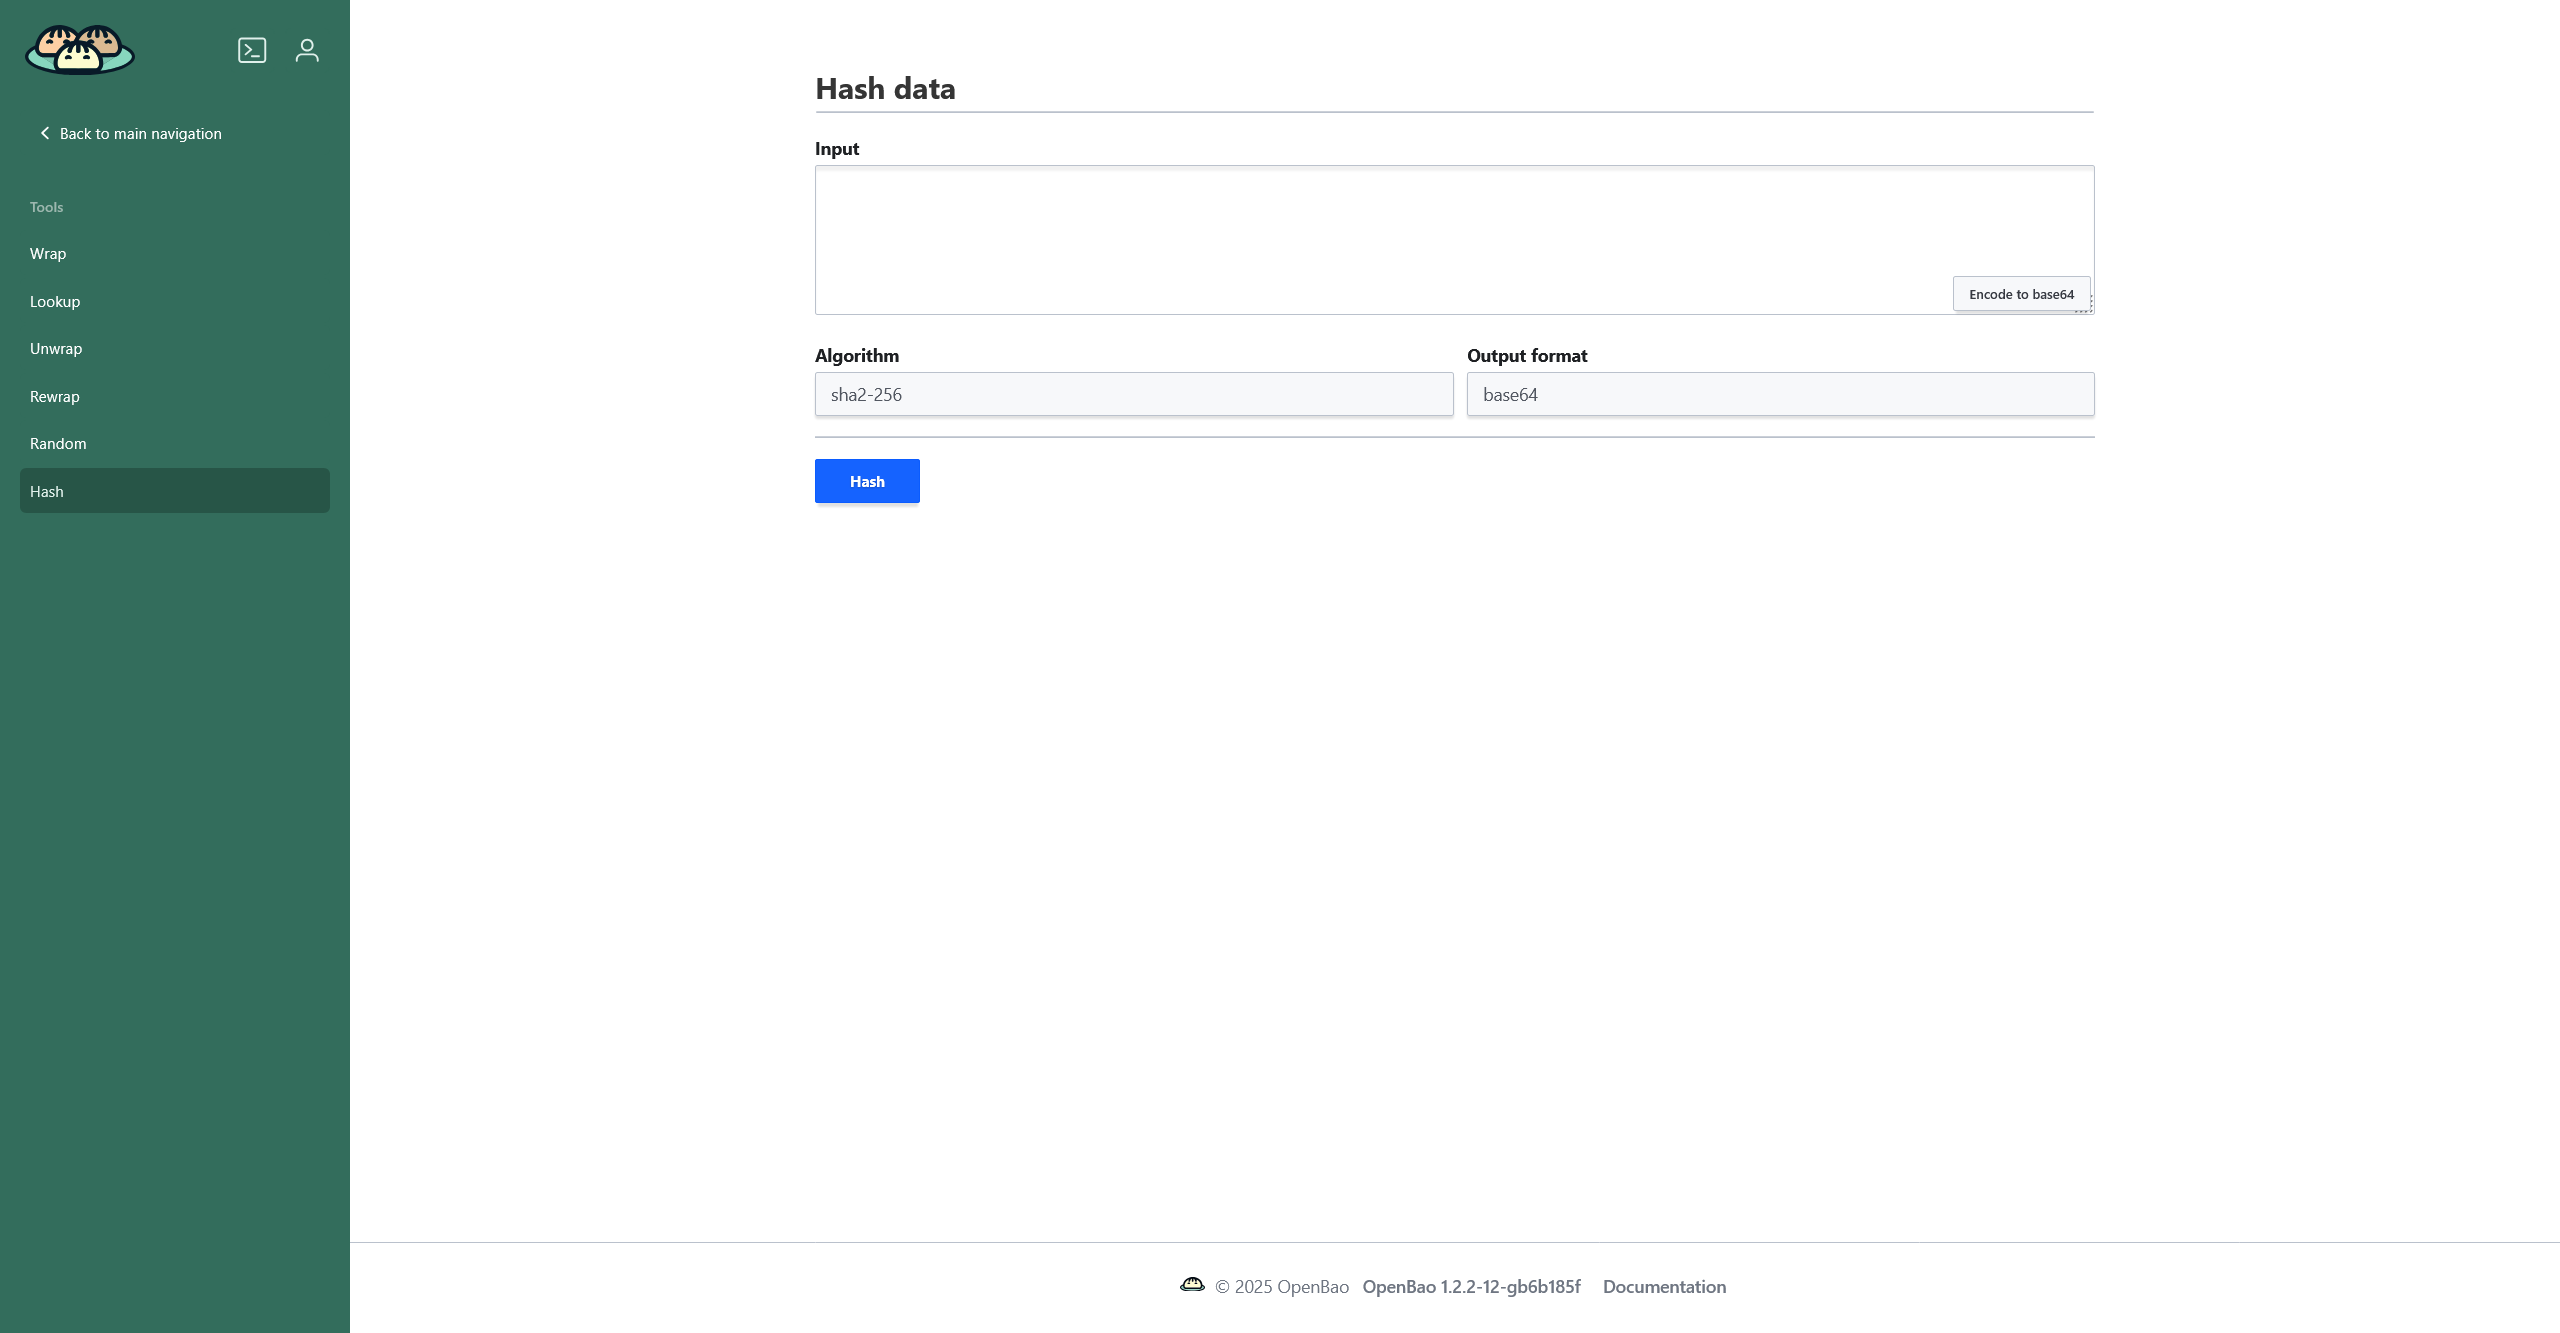Click the OpenBao logo in the sidebar

[79, 49]
